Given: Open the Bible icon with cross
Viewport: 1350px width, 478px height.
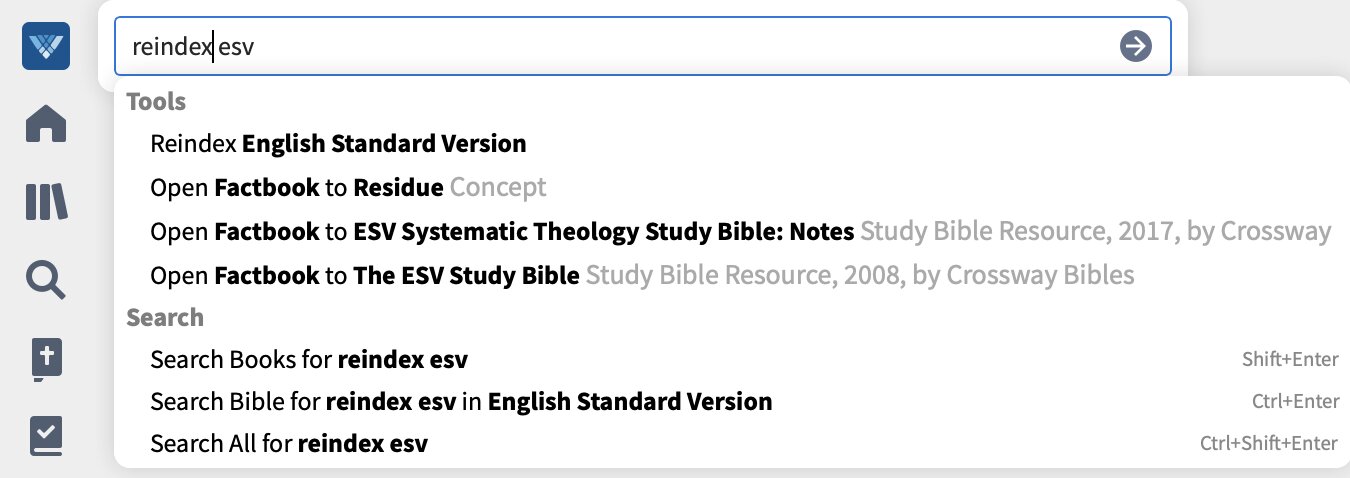Looking at the screenshot, I should tap(46, 360).
